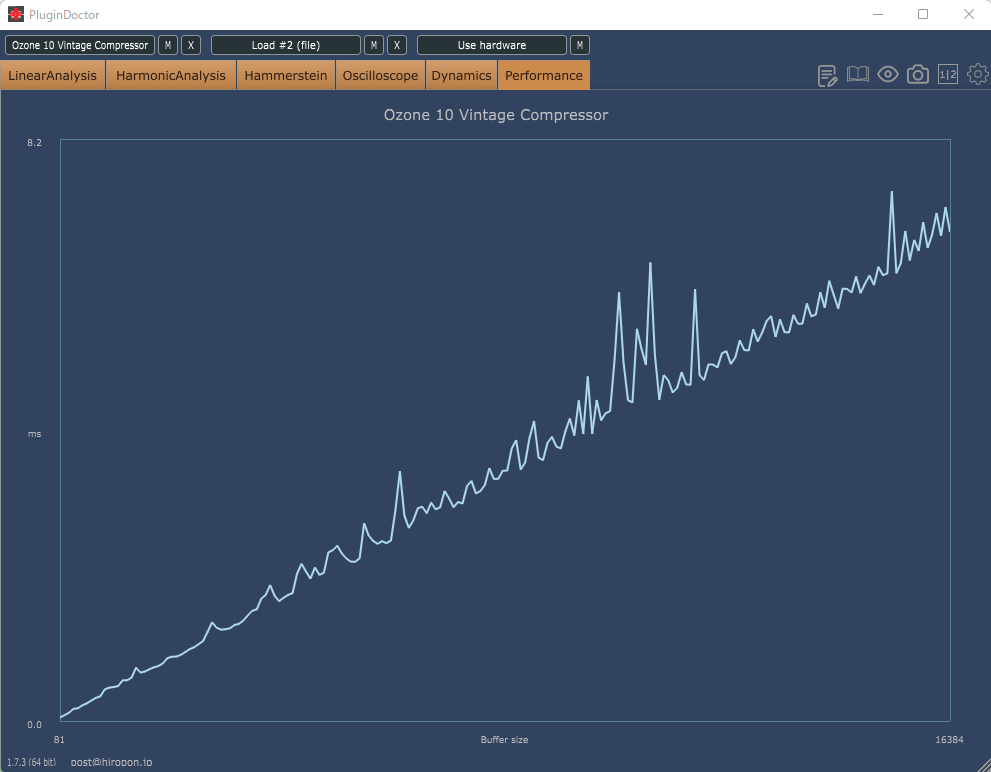Toggle M button next to Load #2 slot
The image size is (991, 772).
click(x=374, y=45)
